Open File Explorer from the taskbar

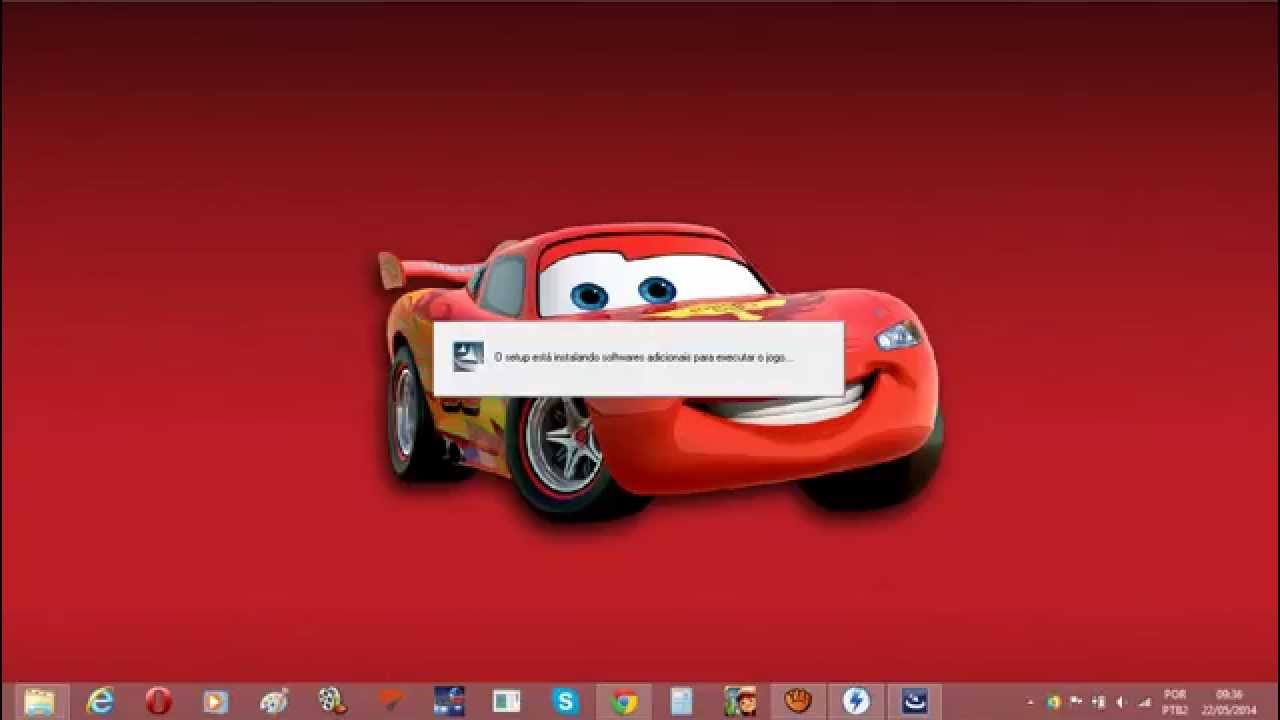[x=40, y=701]
